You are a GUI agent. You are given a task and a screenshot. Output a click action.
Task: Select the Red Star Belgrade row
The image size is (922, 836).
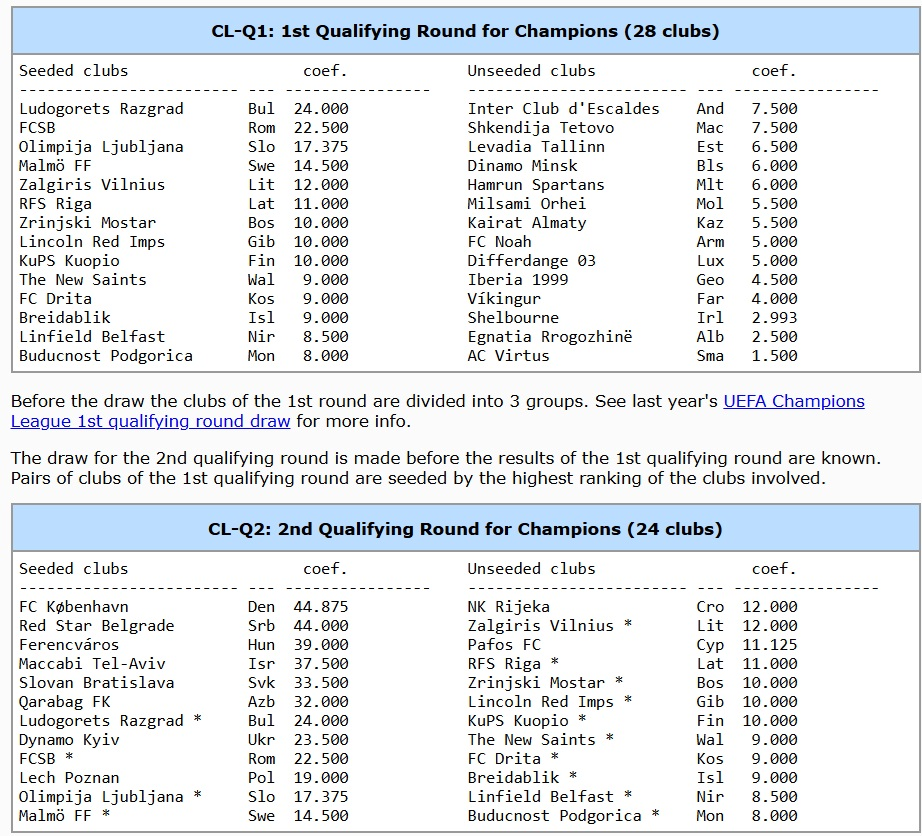click(x=96, y=626)
